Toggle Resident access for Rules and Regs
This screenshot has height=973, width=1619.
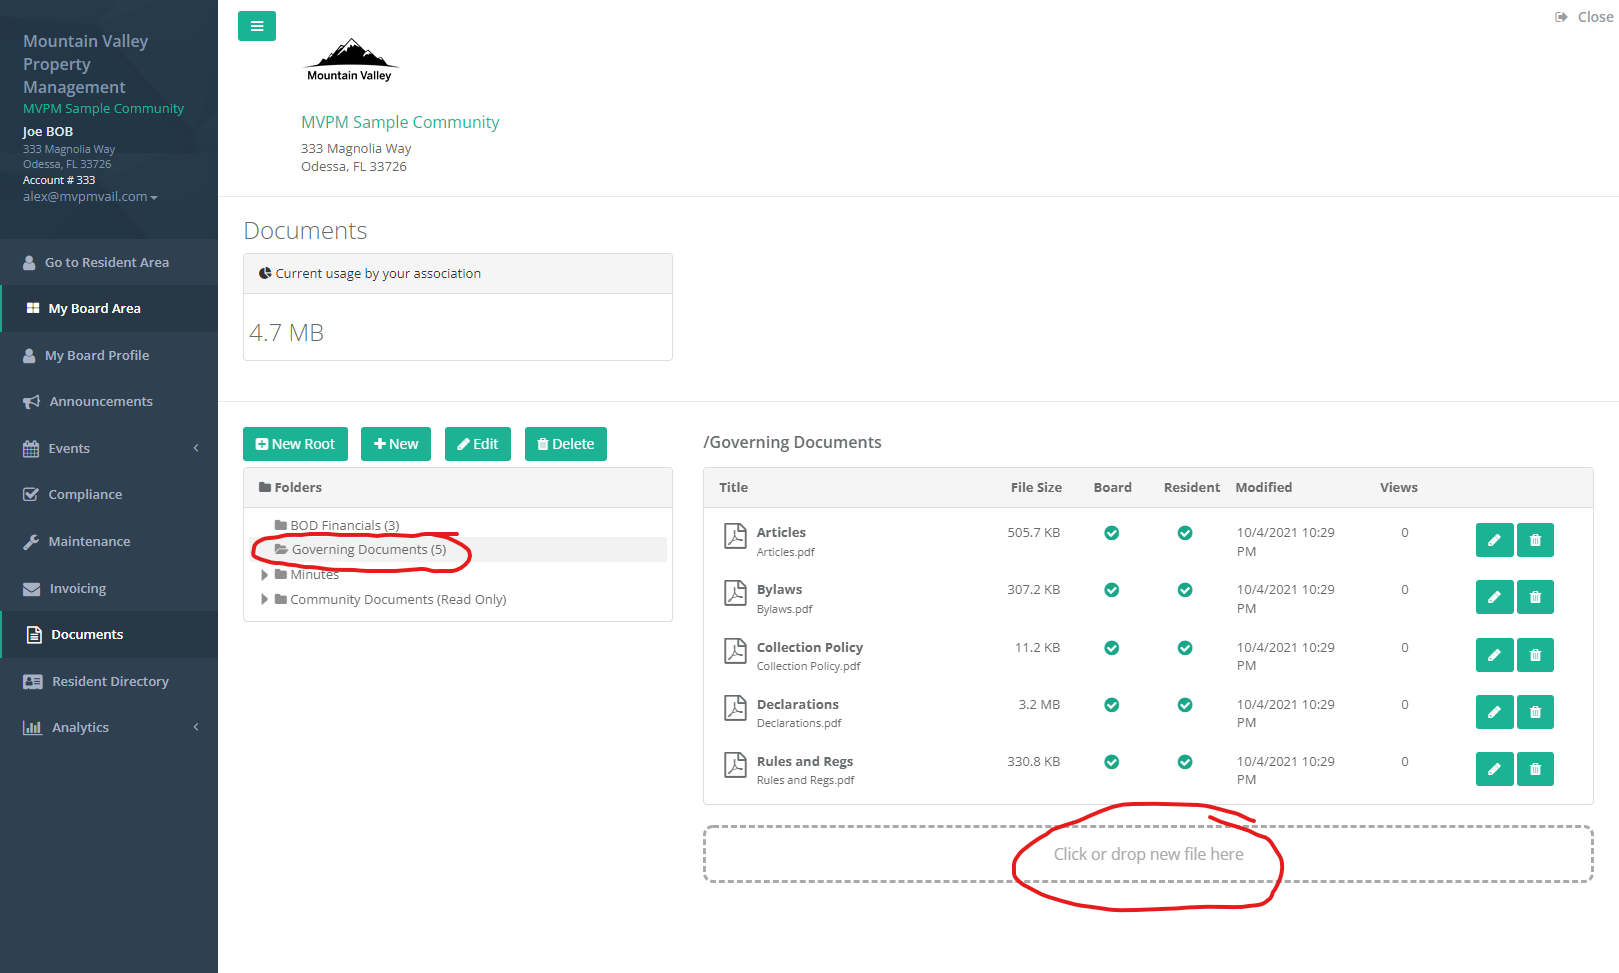pos(1185,762)
